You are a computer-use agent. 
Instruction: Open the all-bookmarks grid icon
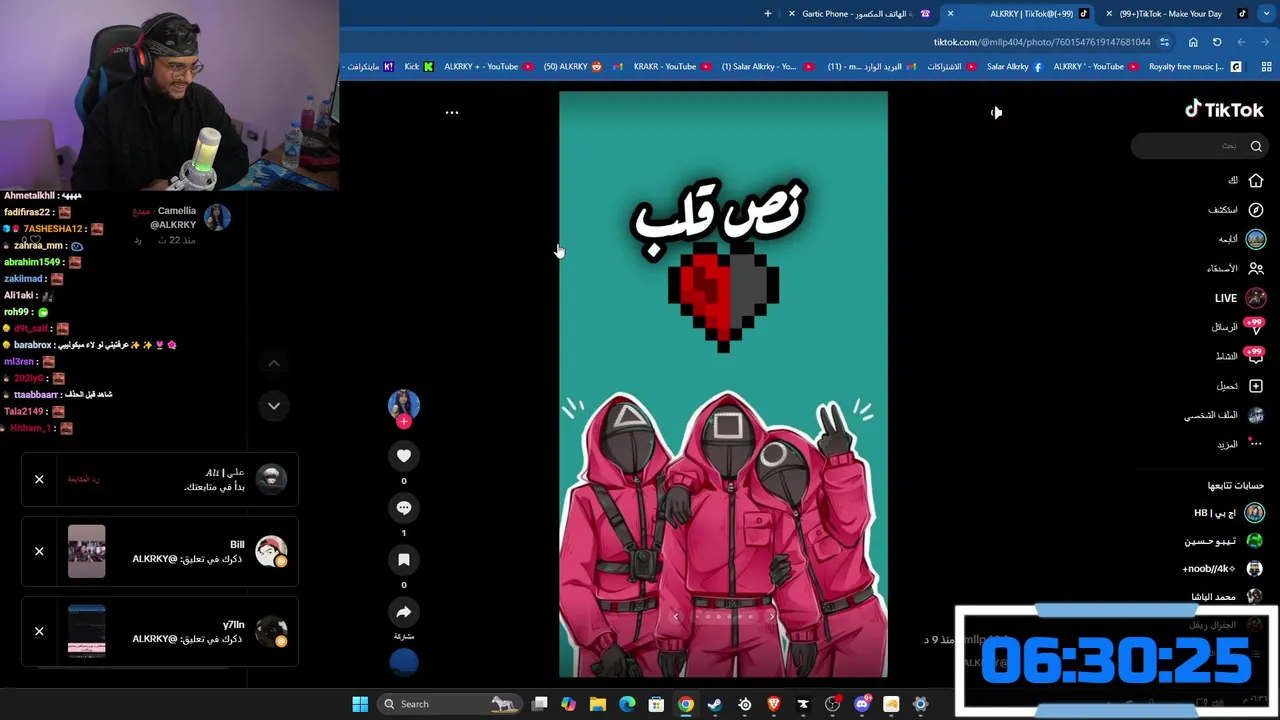[x=1266, y=67]
